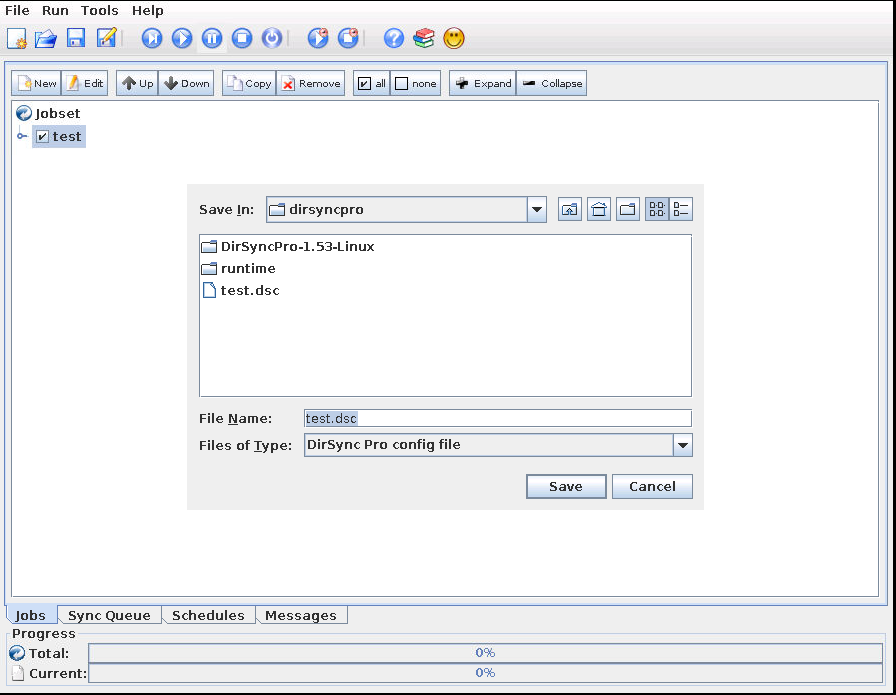Click the blue Stop icon in toolbar
Viewport: 896px width, 695px height.
coord(242,38)
